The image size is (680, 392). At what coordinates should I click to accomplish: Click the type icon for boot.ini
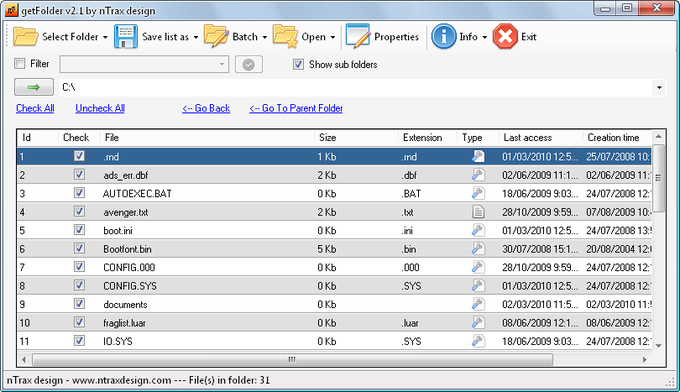(x=478, y=230)
